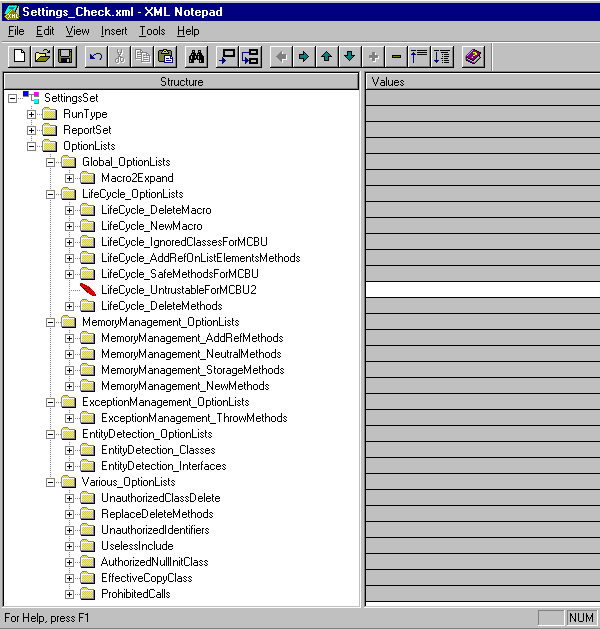Click the insert child element toolbar icon

[x=250, y=57]
